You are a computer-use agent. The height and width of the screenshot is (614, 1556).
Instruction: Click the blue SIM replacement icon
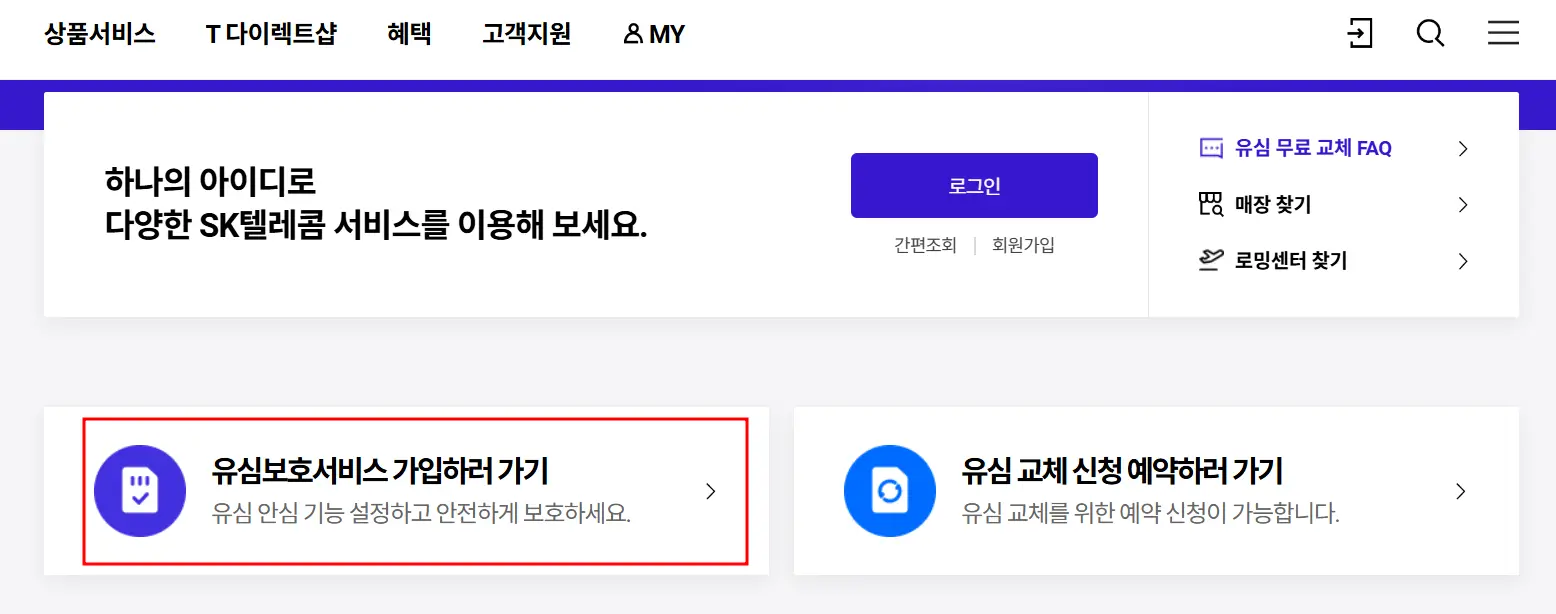tap(890, 490)
